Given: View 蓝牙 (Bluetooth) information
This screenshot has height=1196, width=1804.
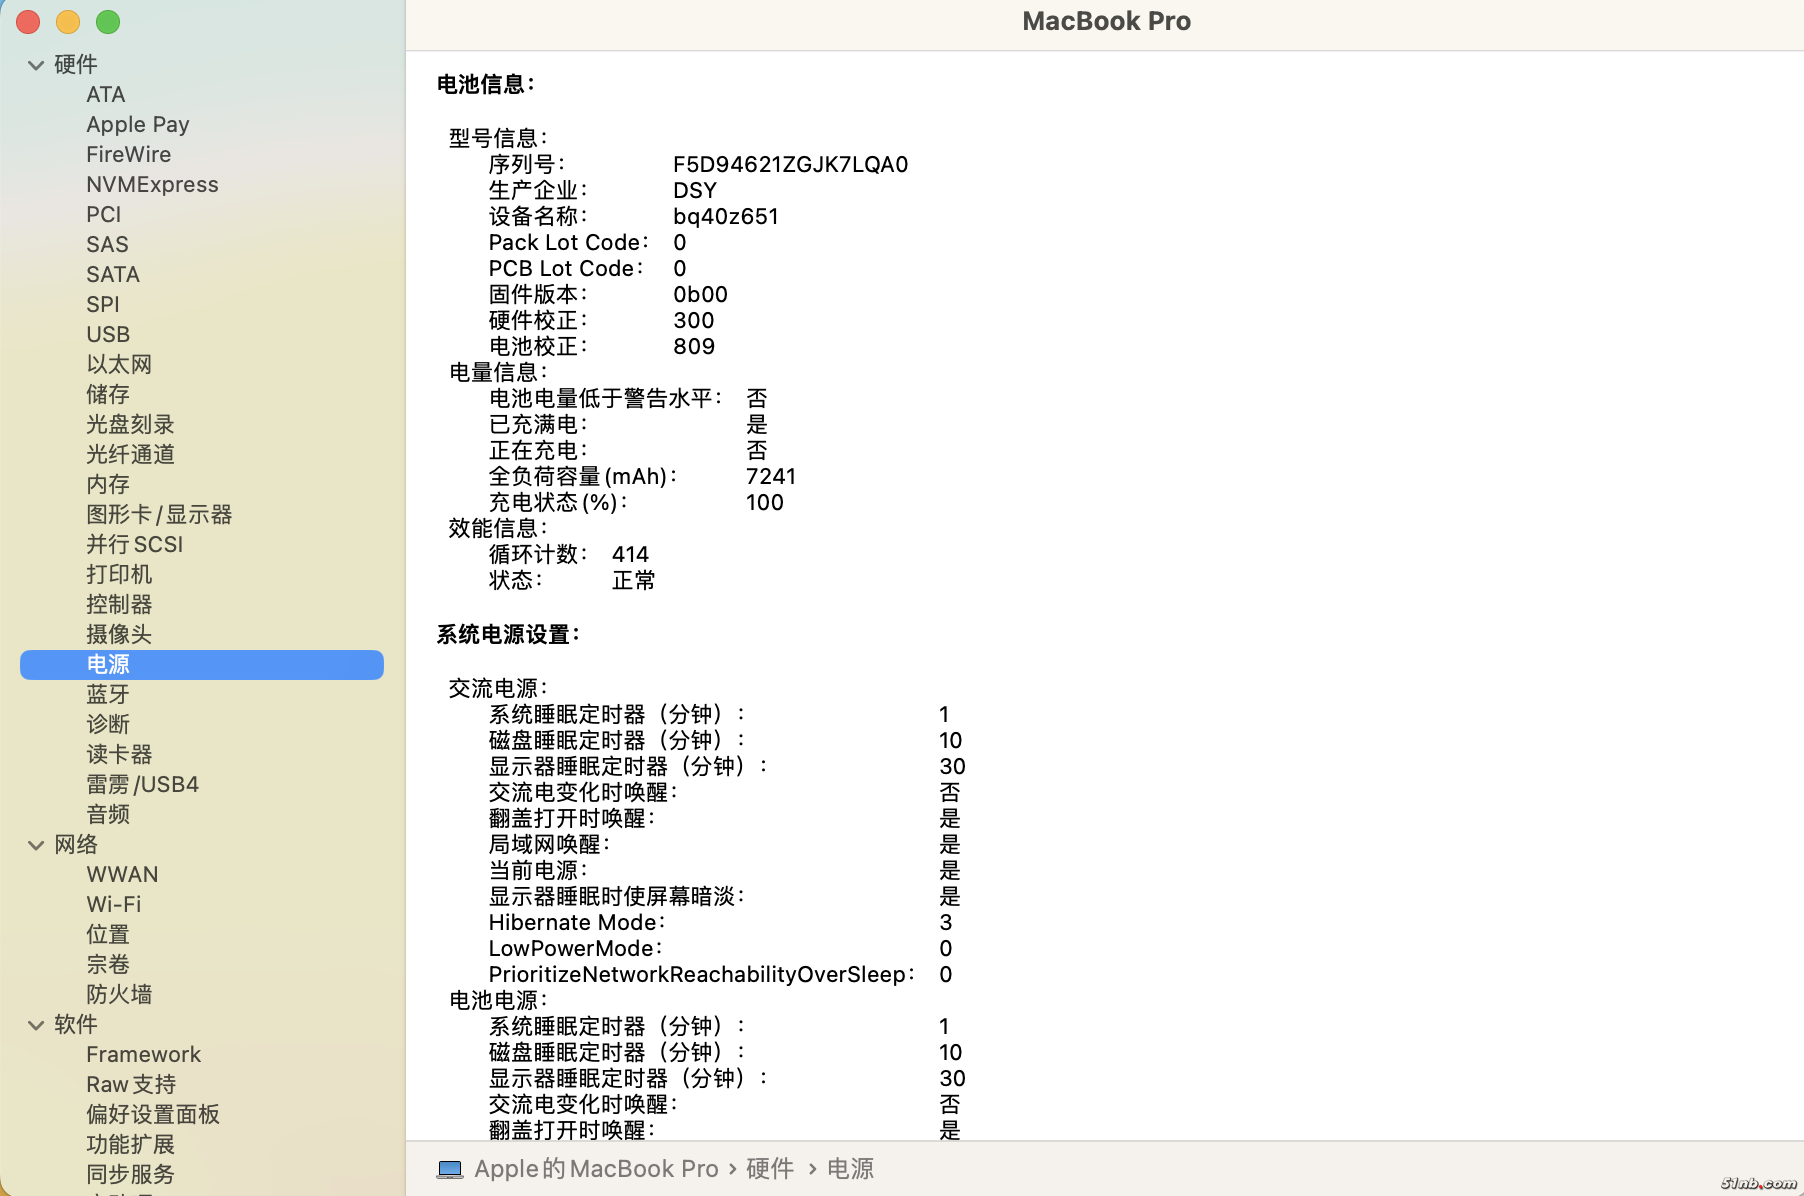Looking at the screenshot, I should click(108, 694).
